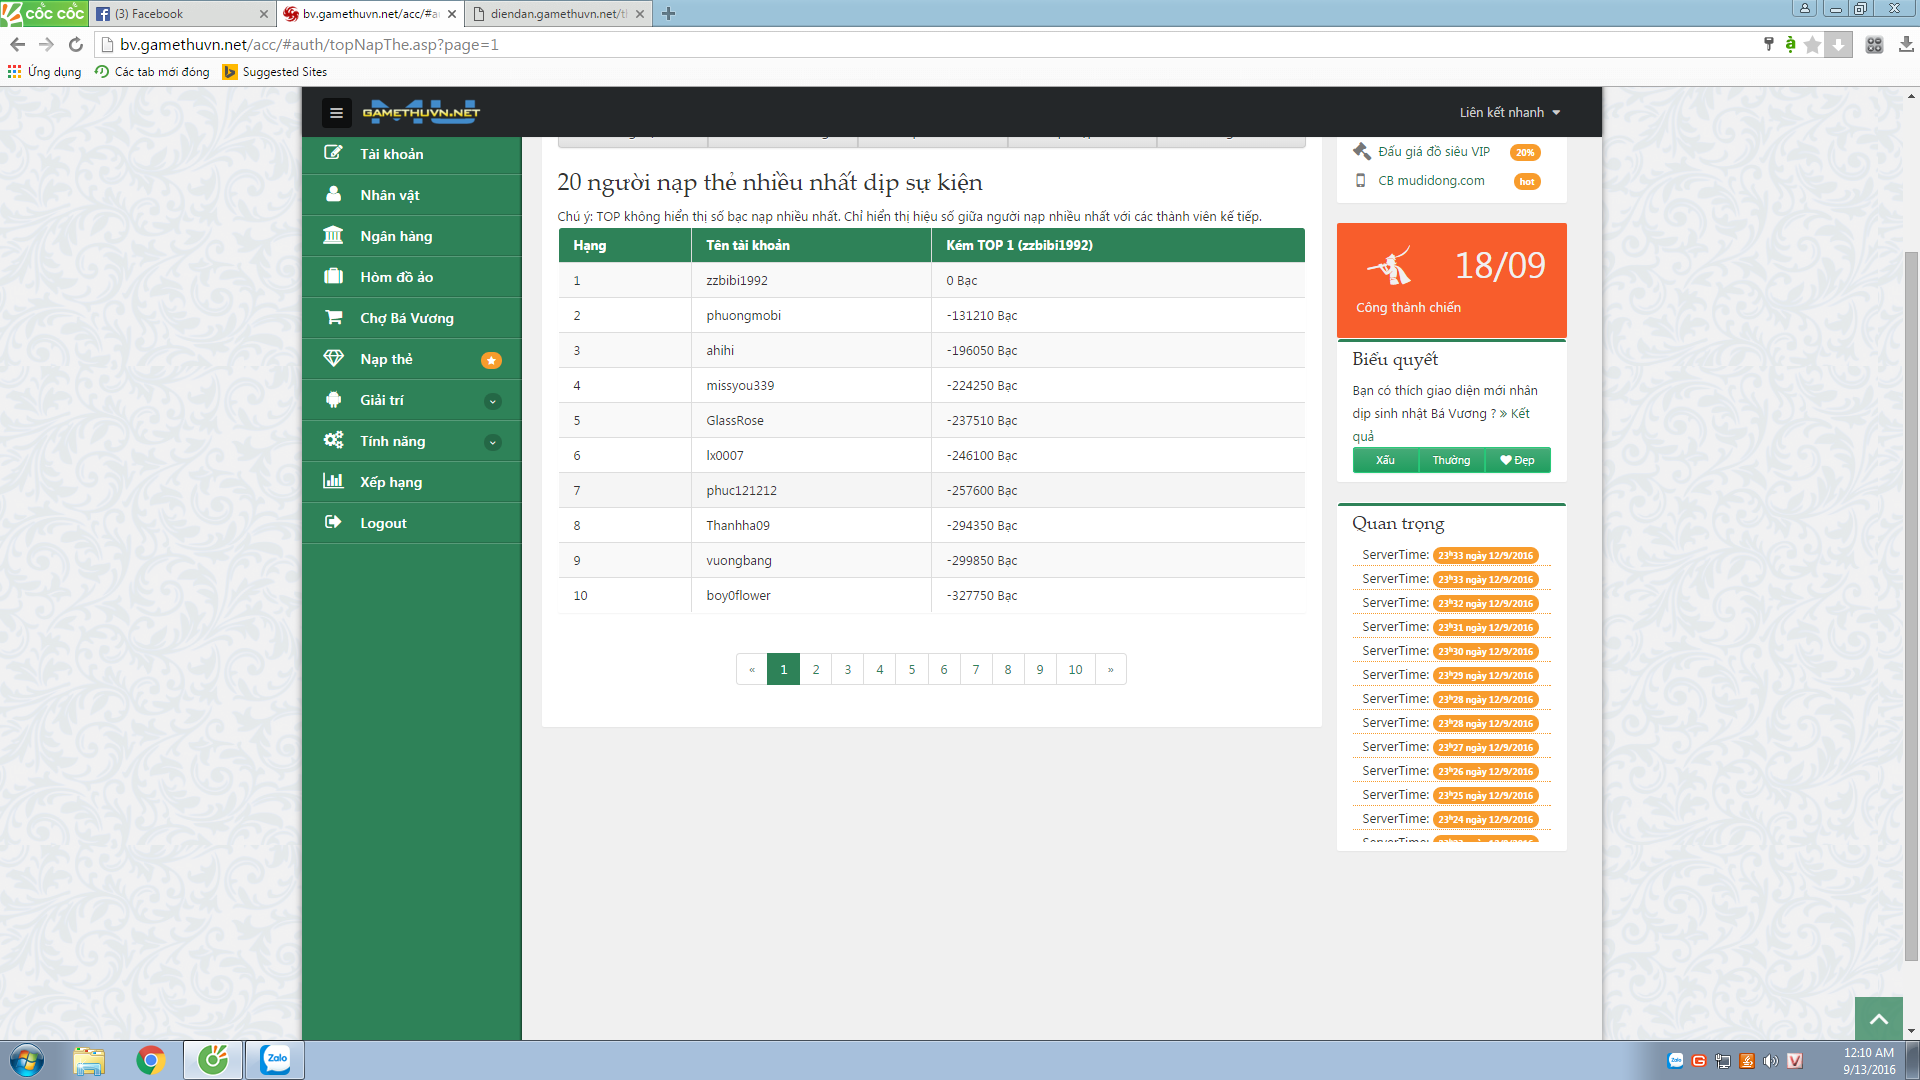This screenshot has height=1080, width=1920.
Task: Click the Nạp thẻ star badge
Action: (x=491, y=360)
